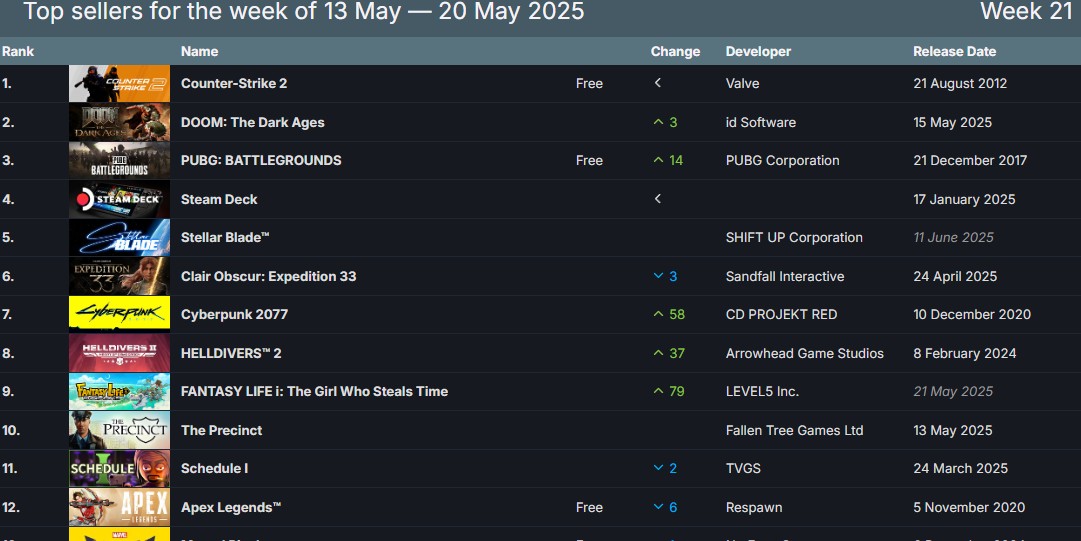This screenshot has height=541, width=1081.
Task: Sort the table by Name column
Action: click(x=199, y=51)
